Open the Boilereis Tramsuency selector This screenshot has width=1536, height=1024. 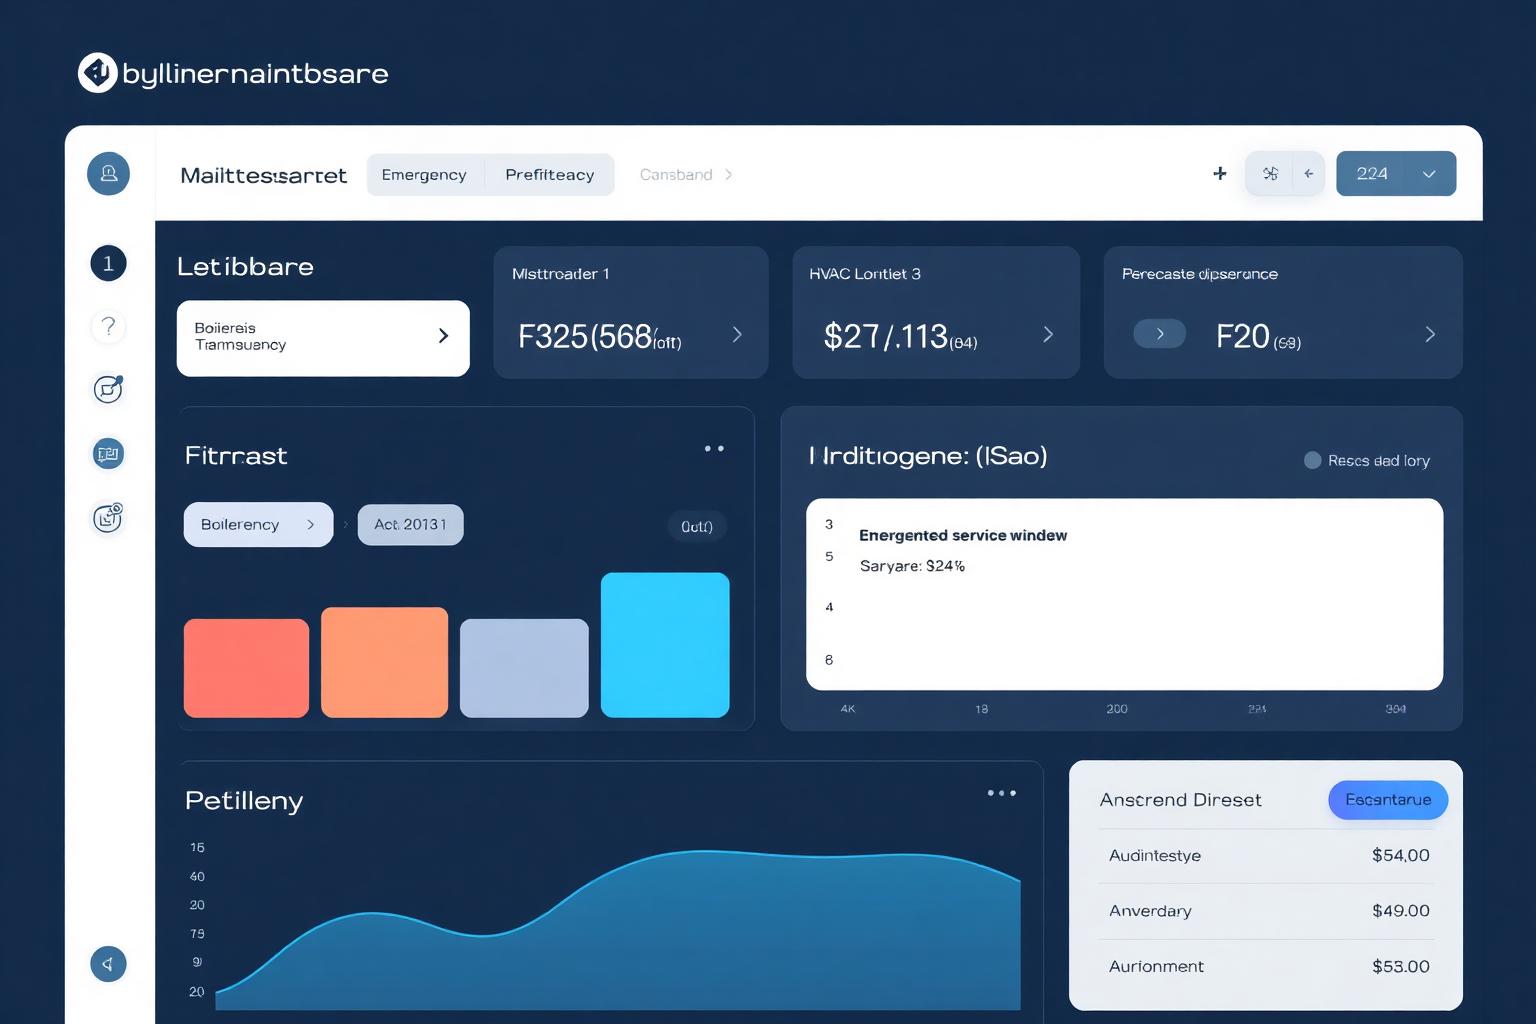323,338
